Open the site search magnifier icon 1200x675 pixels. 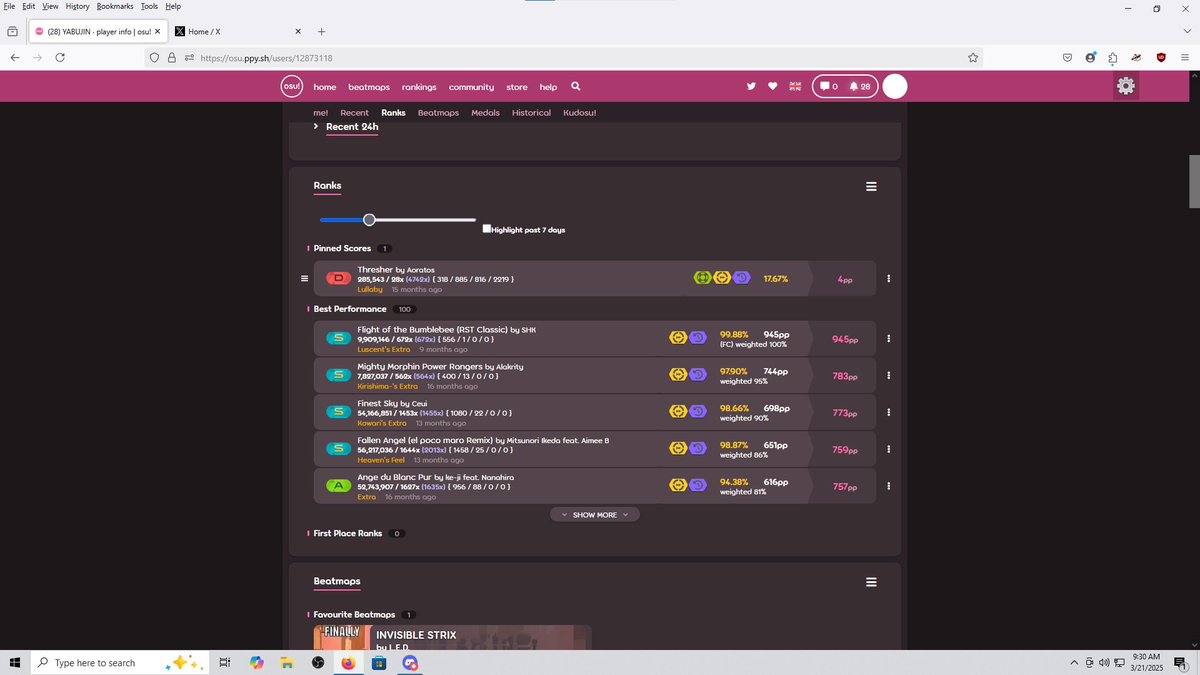[575, 86]
